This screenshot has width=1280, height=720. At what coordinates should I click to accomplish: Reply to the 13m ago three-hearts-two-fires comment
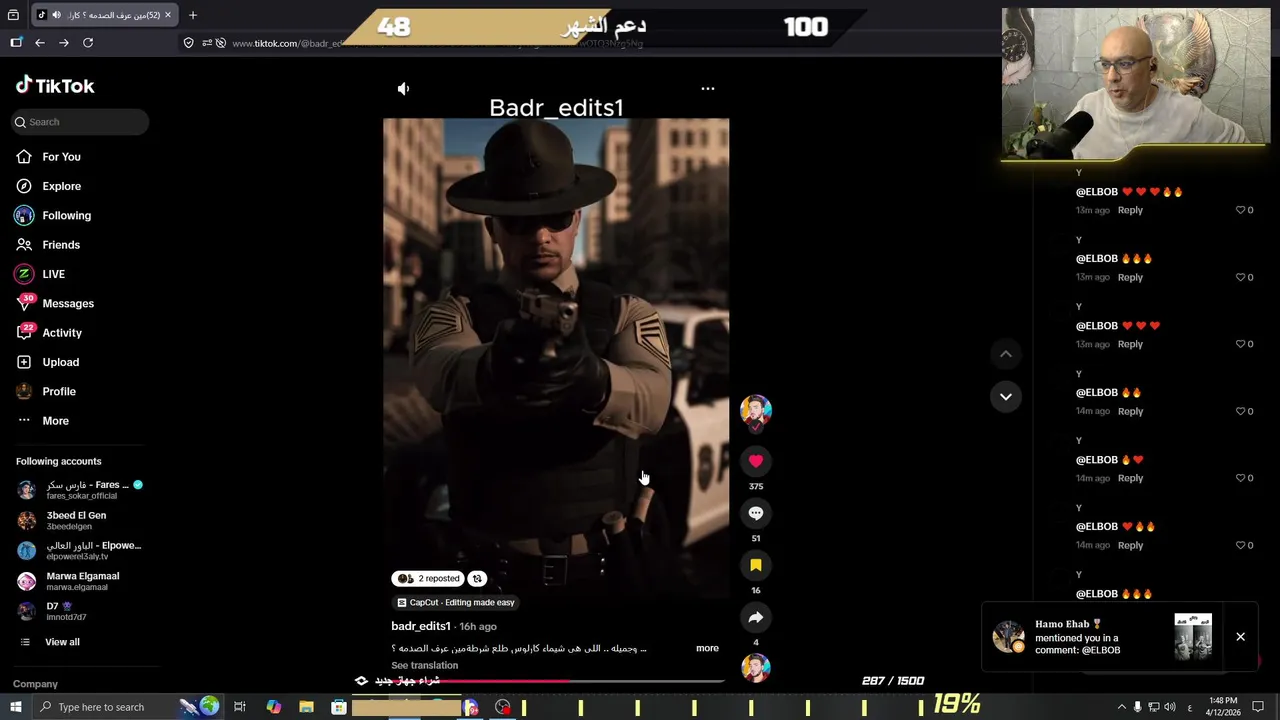1130,210
